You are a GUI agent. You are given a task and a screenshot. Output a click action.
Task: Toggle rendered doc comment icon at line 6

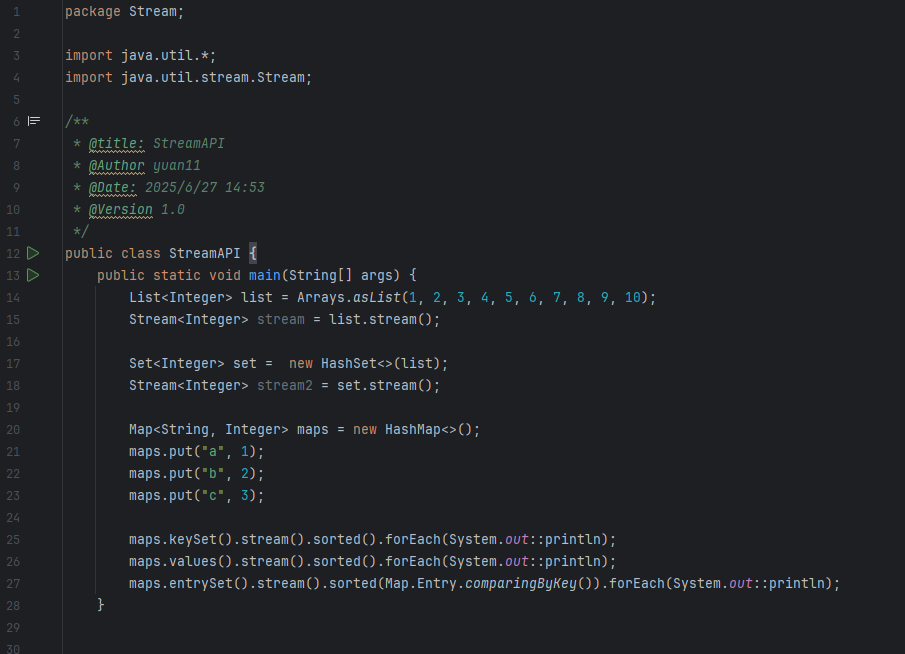[x=34, y=121]
